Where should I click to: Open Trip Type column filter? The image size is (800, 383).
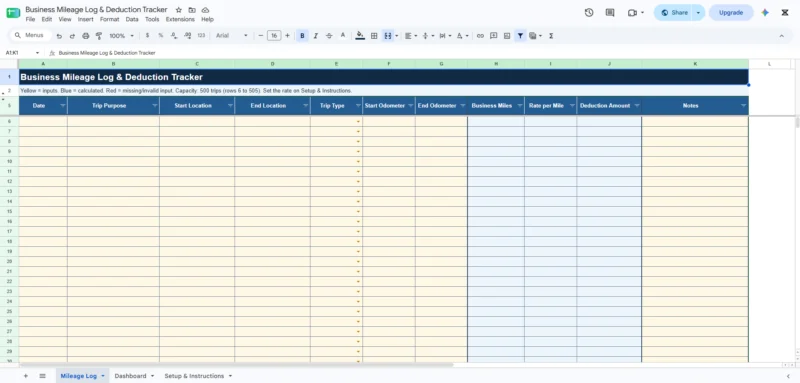[358, 106]
